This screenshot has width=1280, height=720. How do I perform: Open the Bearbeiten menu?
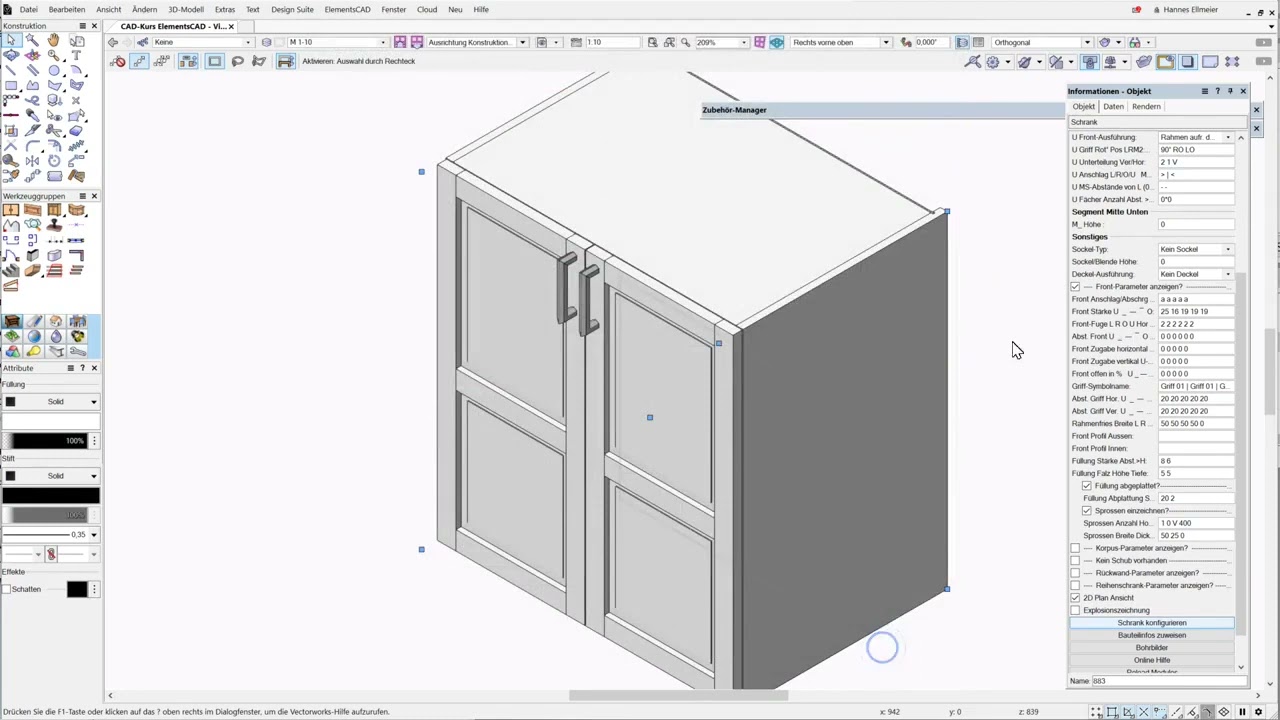tap(67, 9)
